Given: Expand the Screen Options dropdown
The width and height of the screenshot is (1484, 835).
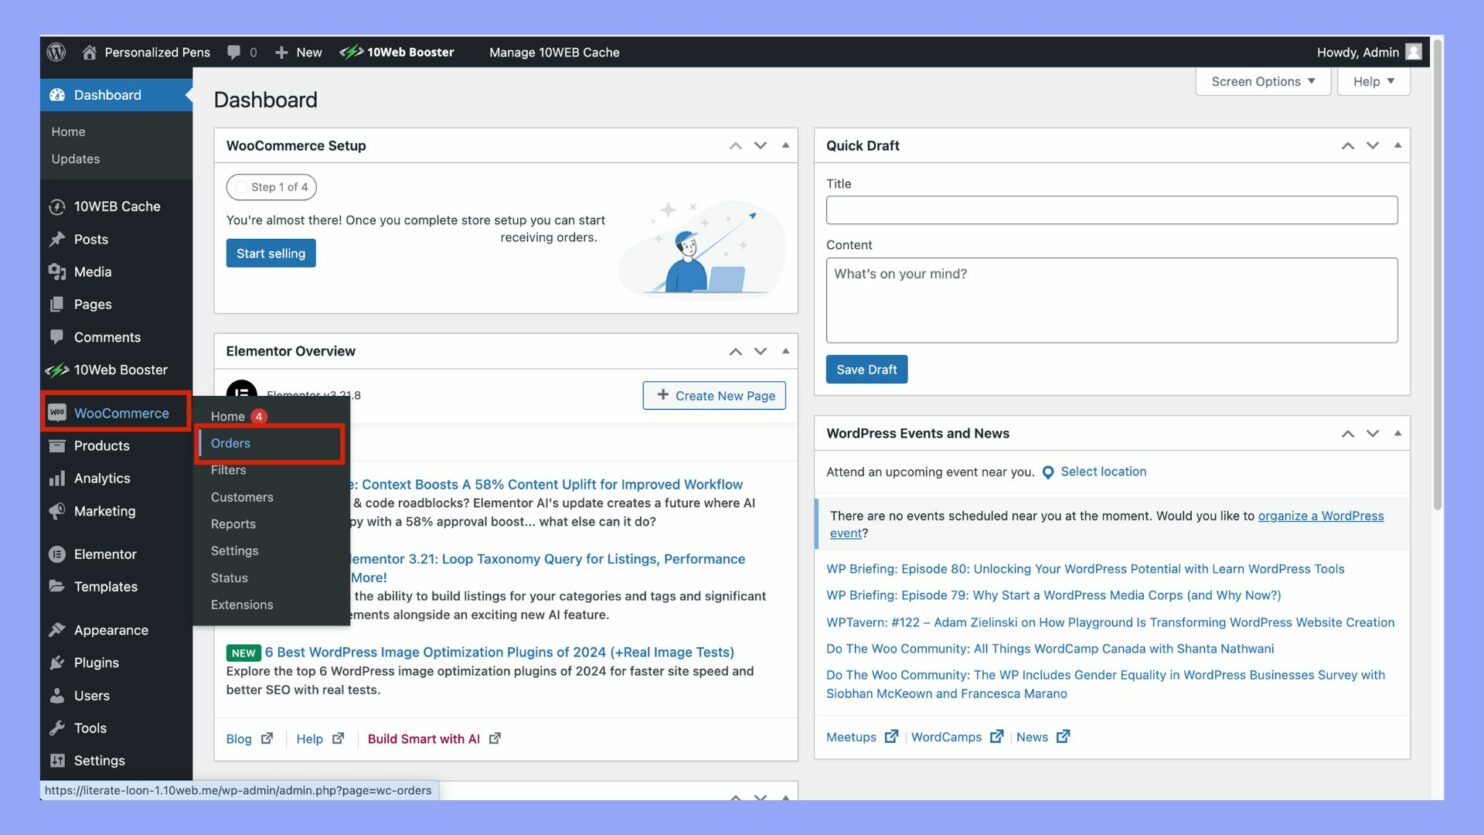Looking at the screenshot, I should (x=1262, y=82).
